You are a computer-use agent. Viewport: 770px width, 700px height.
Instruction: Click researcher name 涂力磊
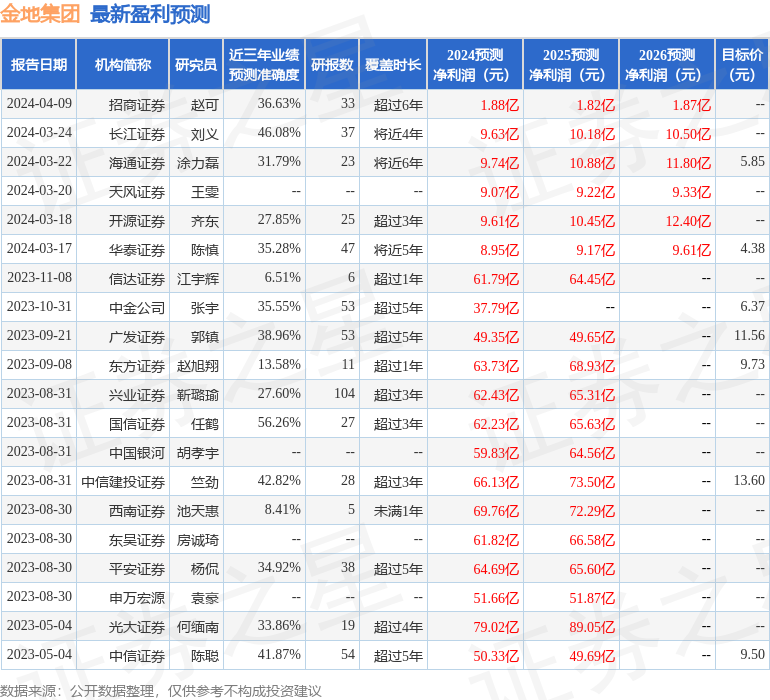(198, 163)
